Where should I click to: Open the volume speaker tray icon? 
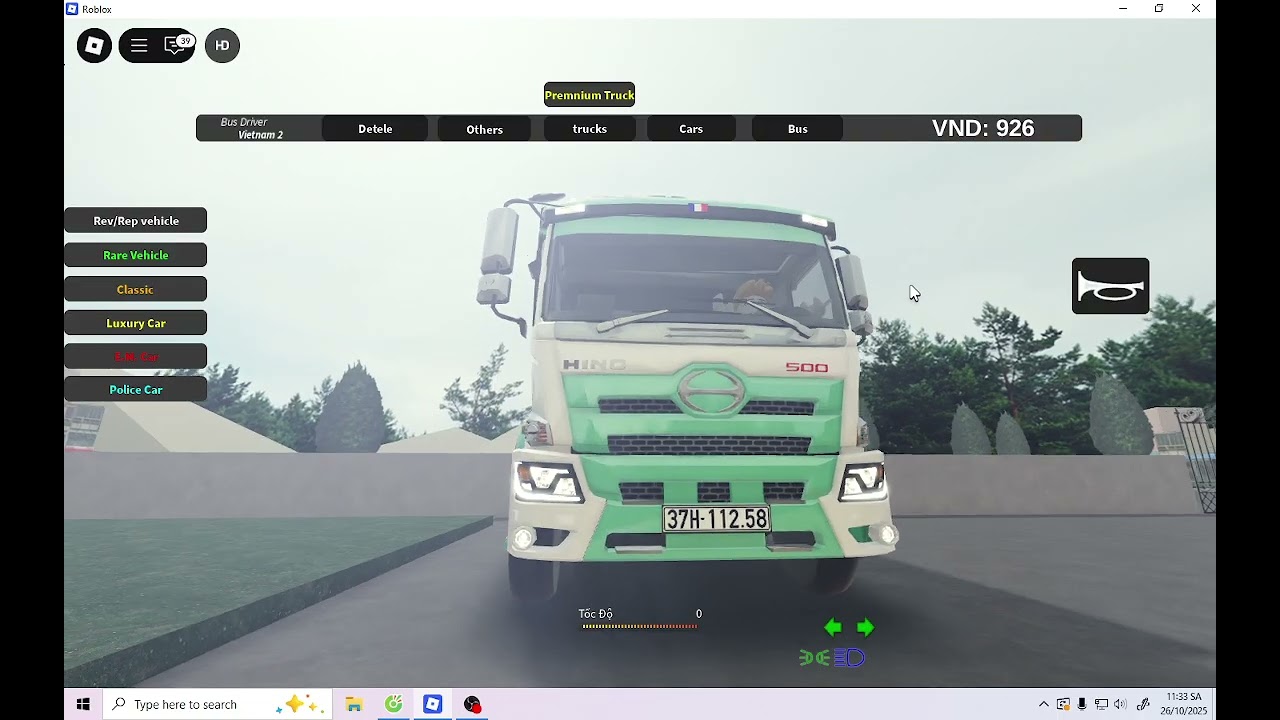click(1120, 704)
